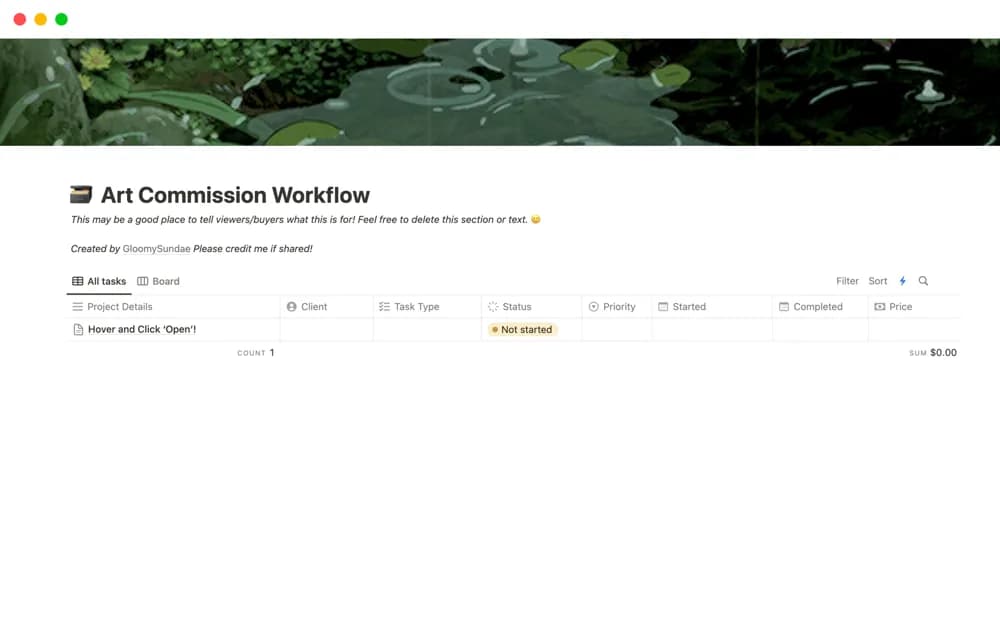The width and height of the screenshot is (1000, 625).
Task: Switch to the Board view tab
Action: [158, 281]
